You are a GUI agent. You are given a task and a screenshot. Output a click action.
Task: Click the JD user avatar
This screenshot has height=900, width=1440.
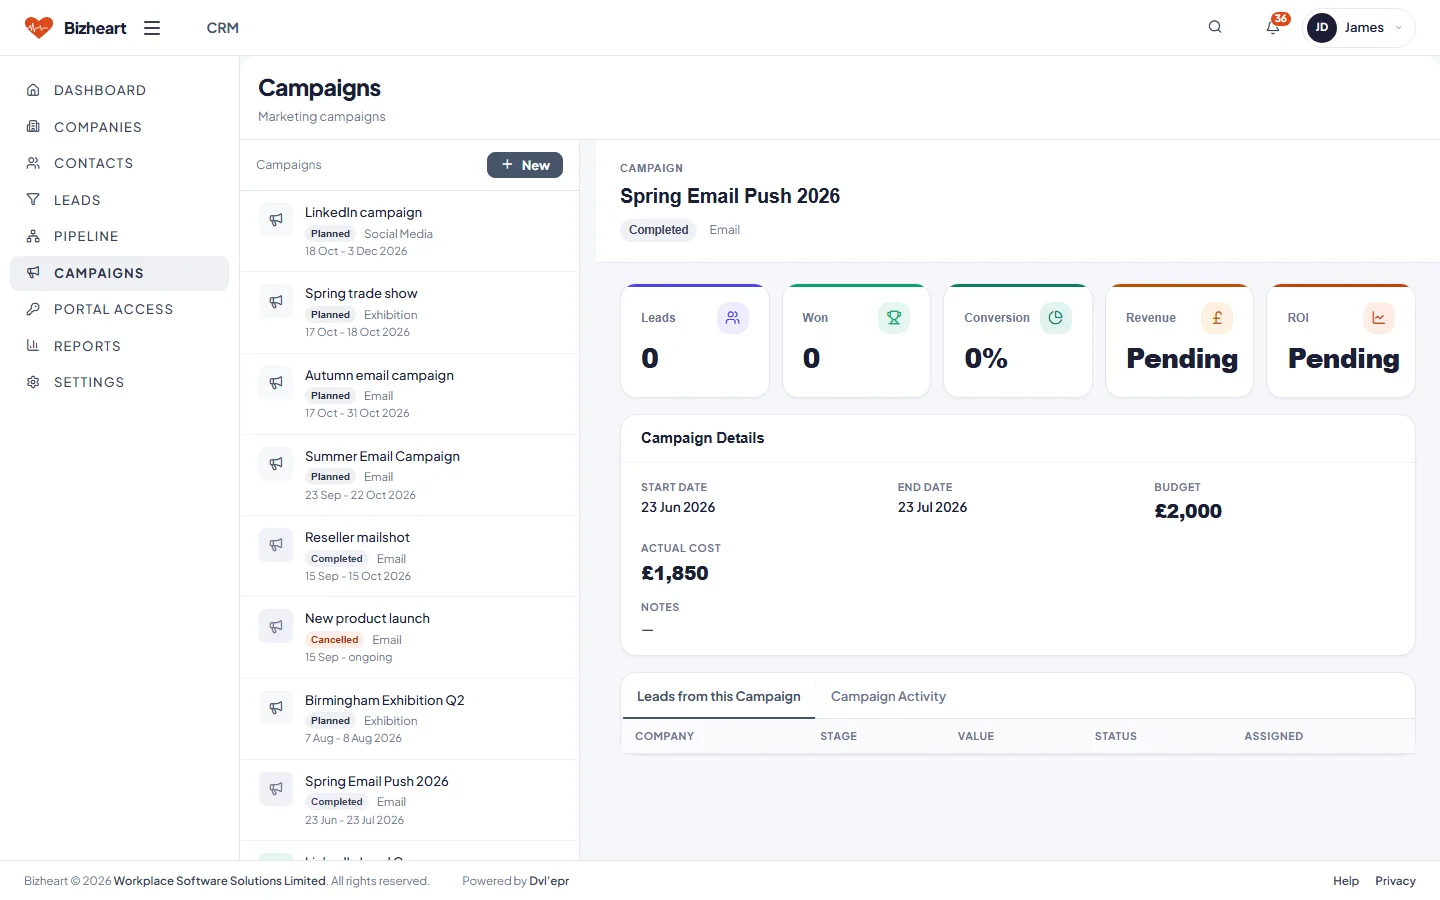click(x=1322, y=28)
